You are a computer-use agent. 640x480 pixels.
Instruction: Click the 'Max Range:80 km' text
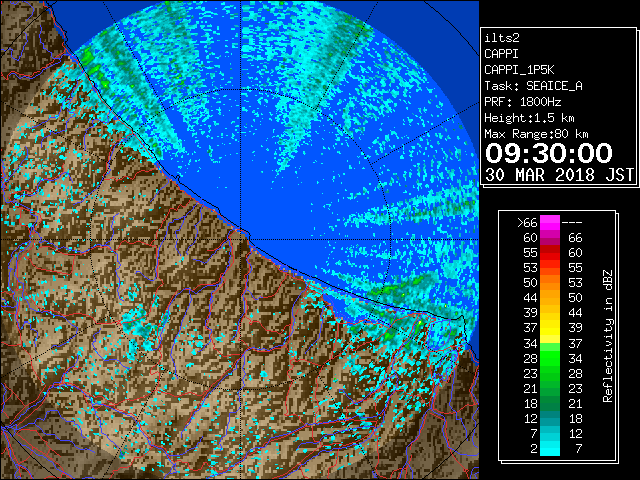pyautogui.click(x=536, y=134)
